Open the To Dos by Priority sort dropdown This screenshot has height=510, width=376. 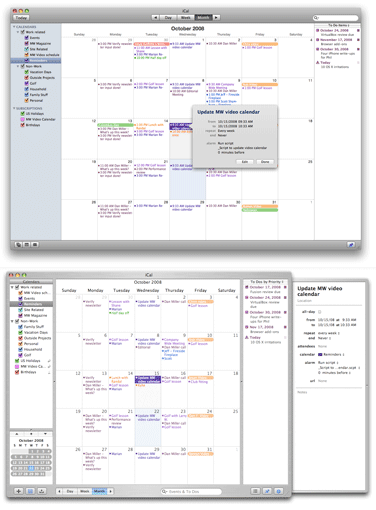pos(266,282)
